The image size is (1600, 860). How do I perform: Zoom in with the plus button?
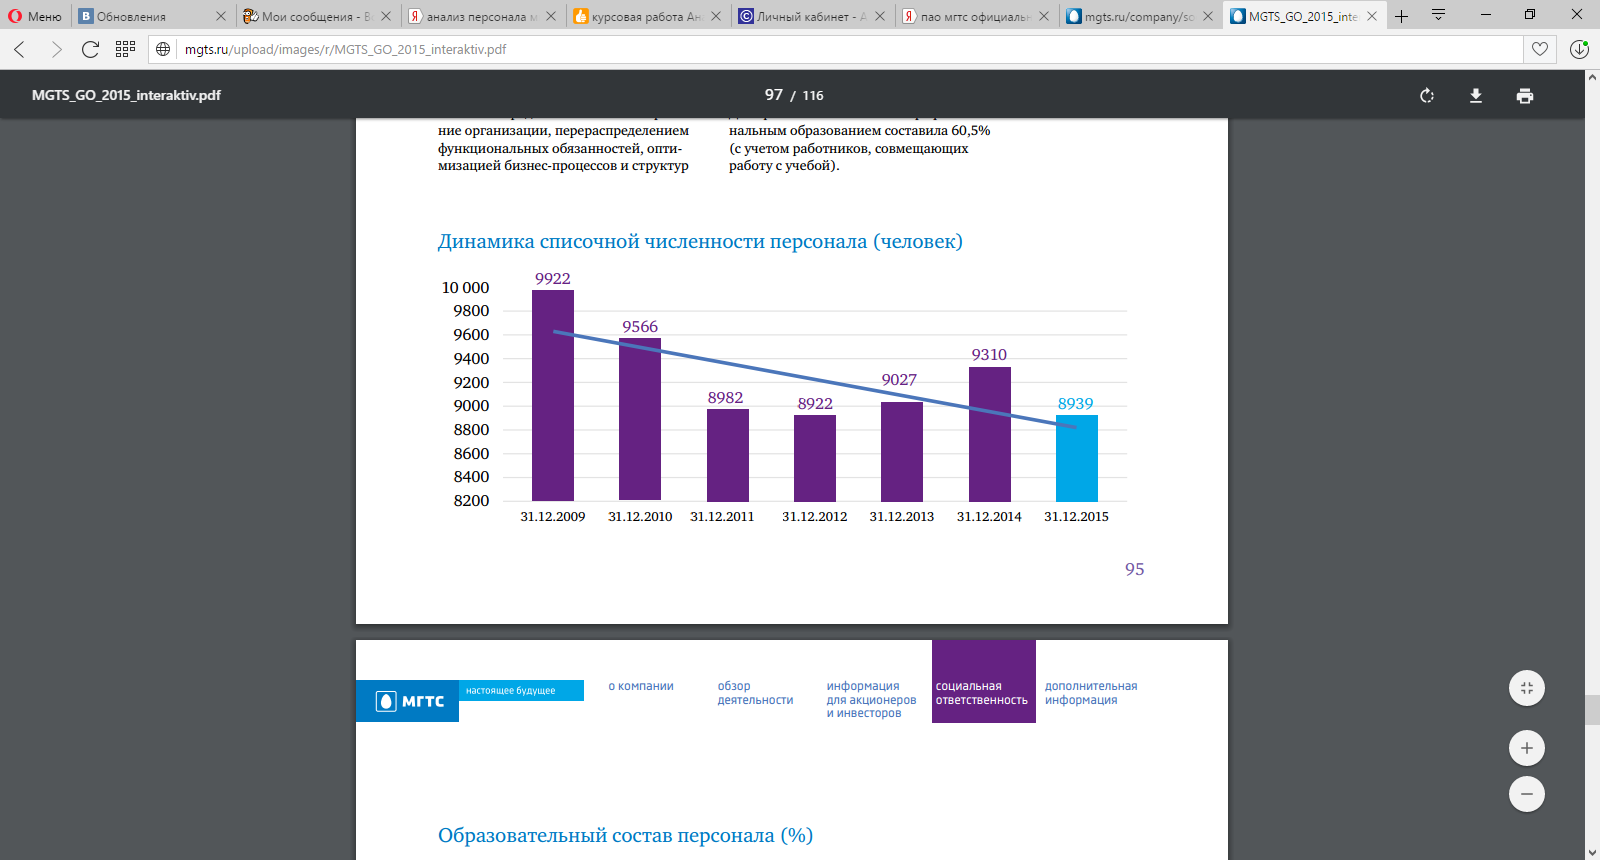(x=1527, y=748)
